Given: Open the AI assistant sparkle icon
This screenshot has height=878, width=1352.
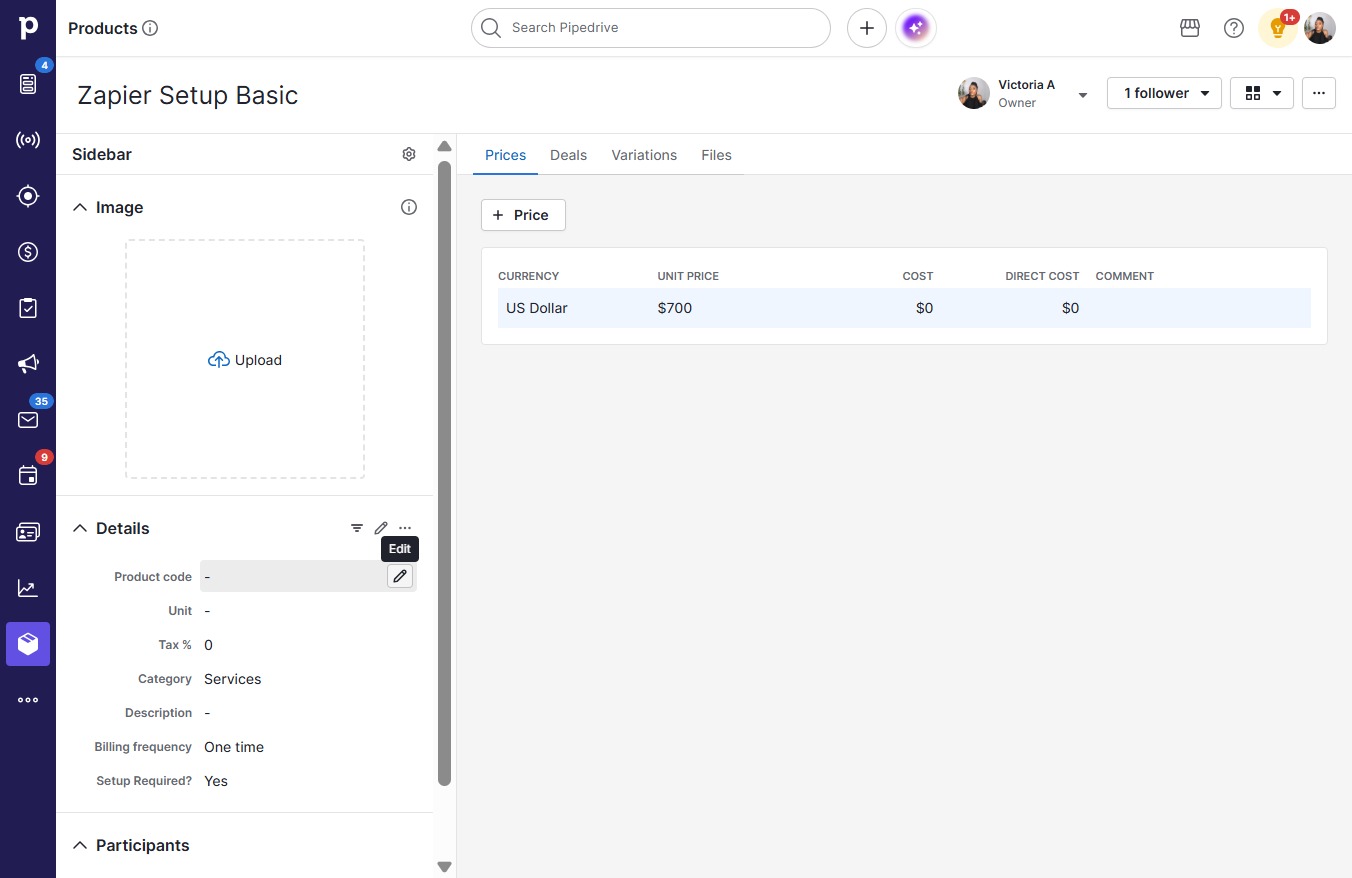Looking at the screenshot, I should point(916,28).
